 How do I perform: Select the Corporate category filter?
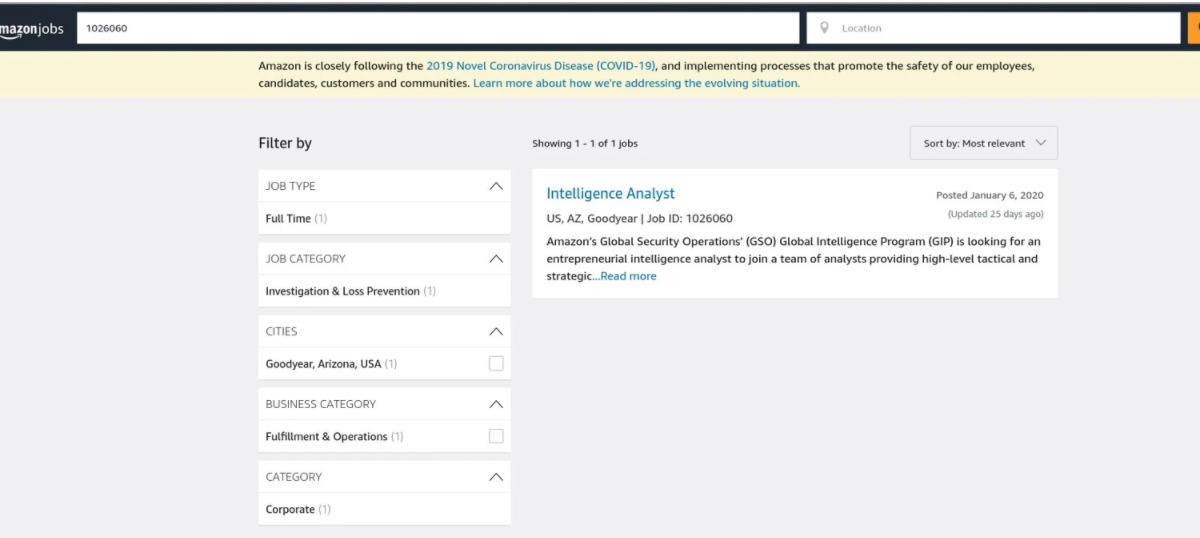[x=298, y=509]
